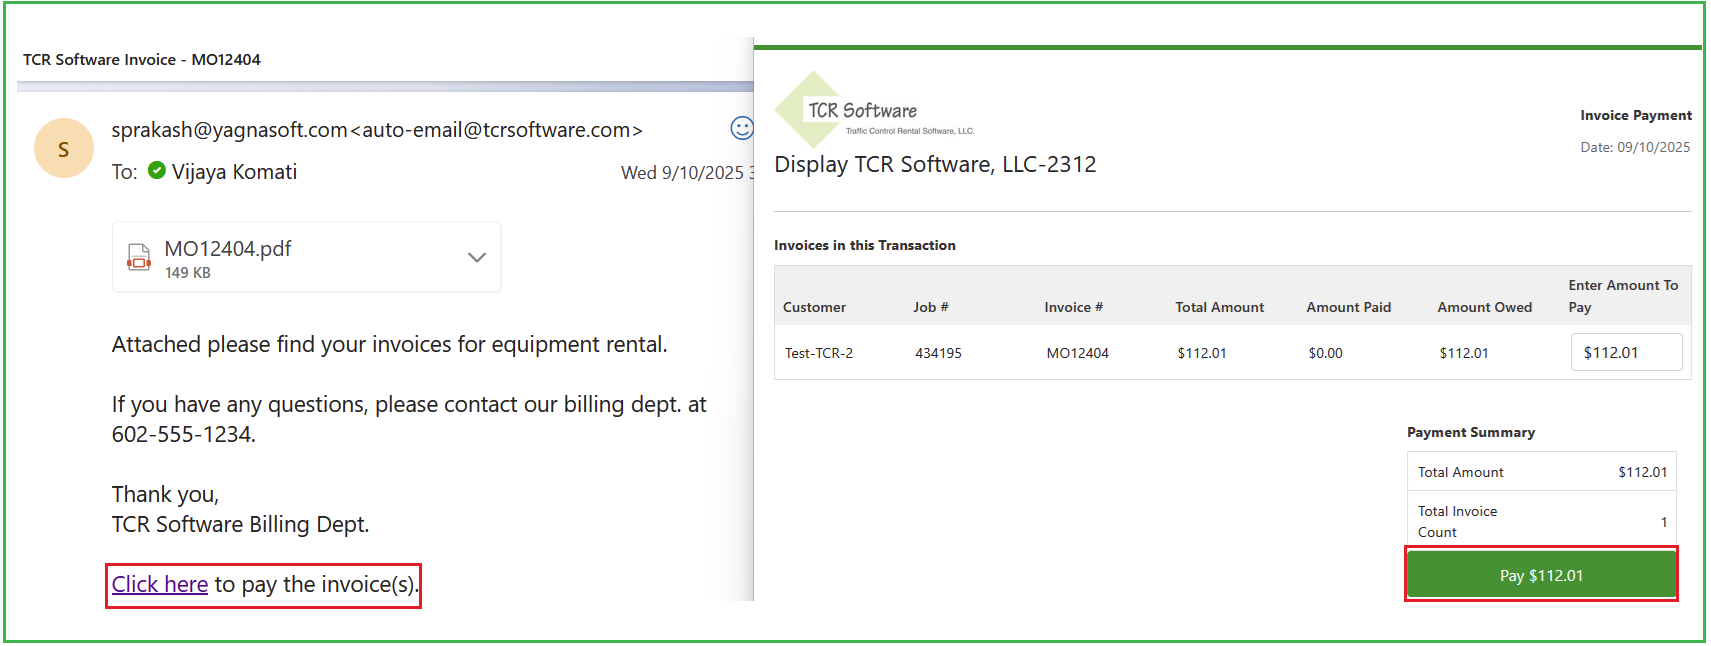Click the email date Wed 9/10/2025
1711x646 pixels.
tap(682, 172)
